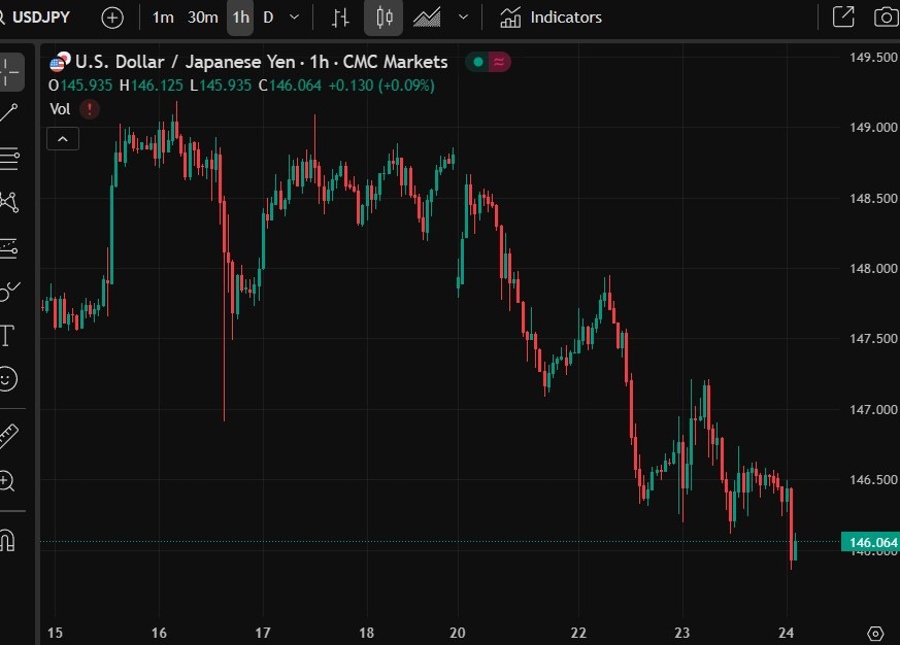
Task: Toggle magnet mode on
Action: point(8,541)
